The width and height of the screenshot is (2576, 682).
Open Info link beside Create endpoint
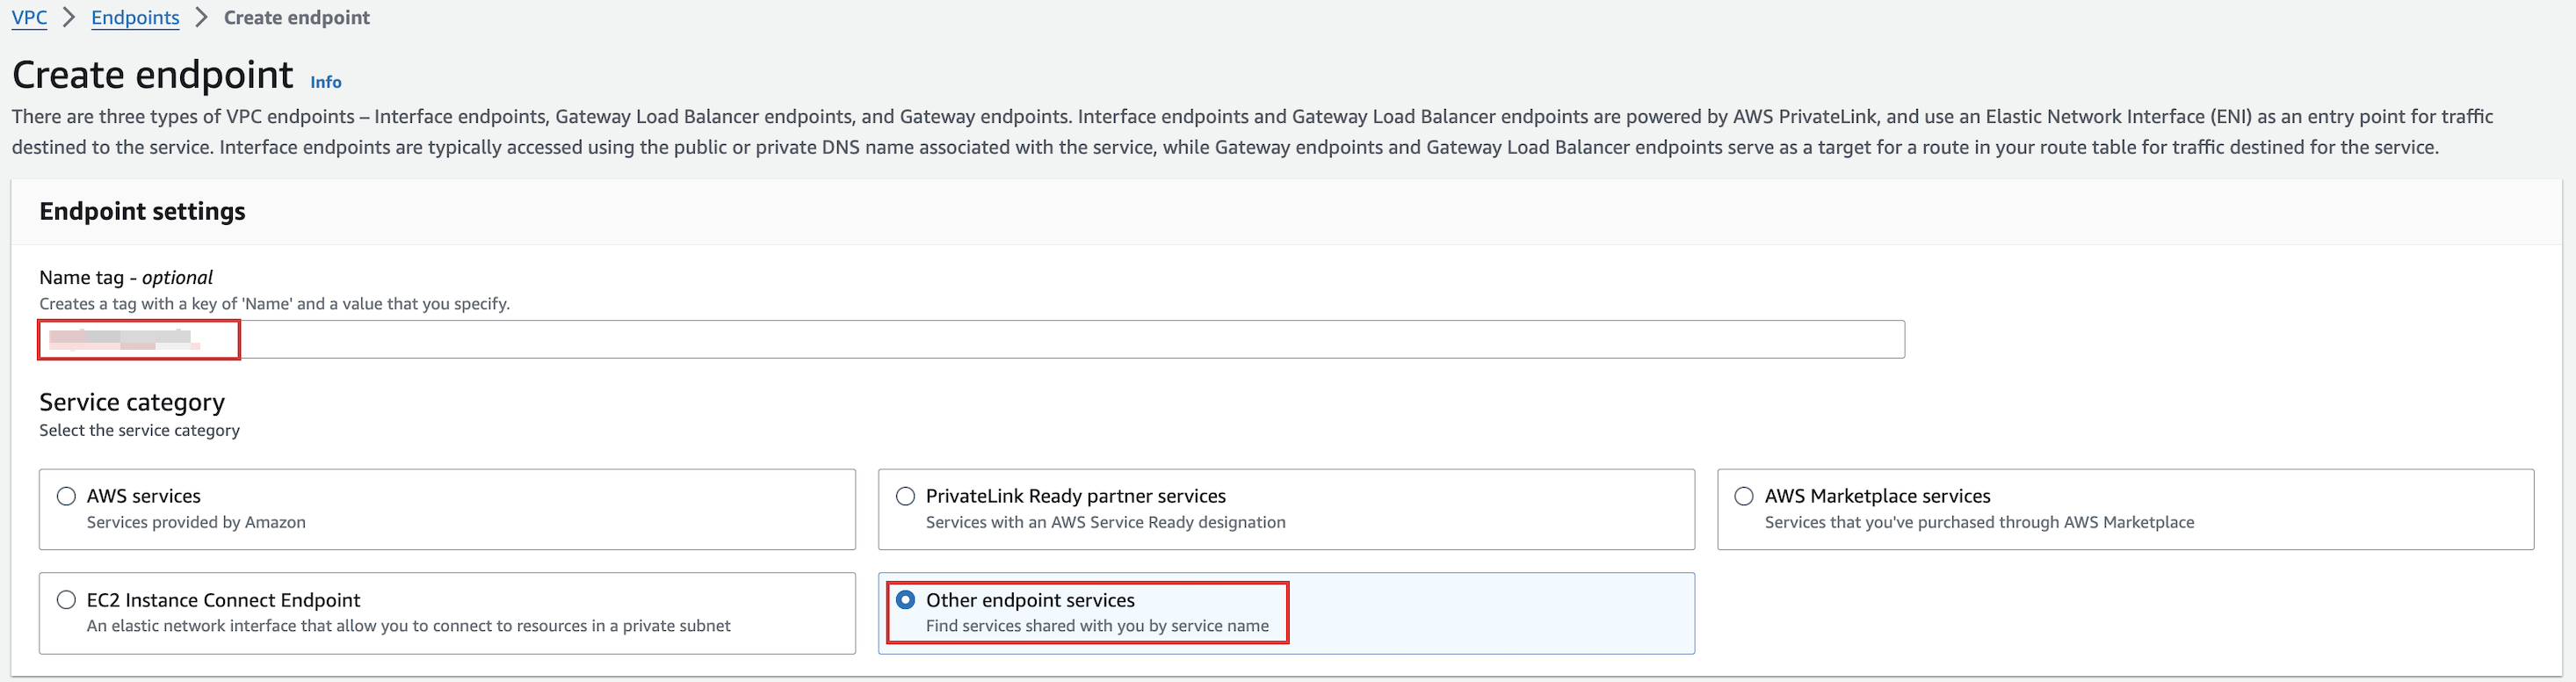tap(326, 82)
